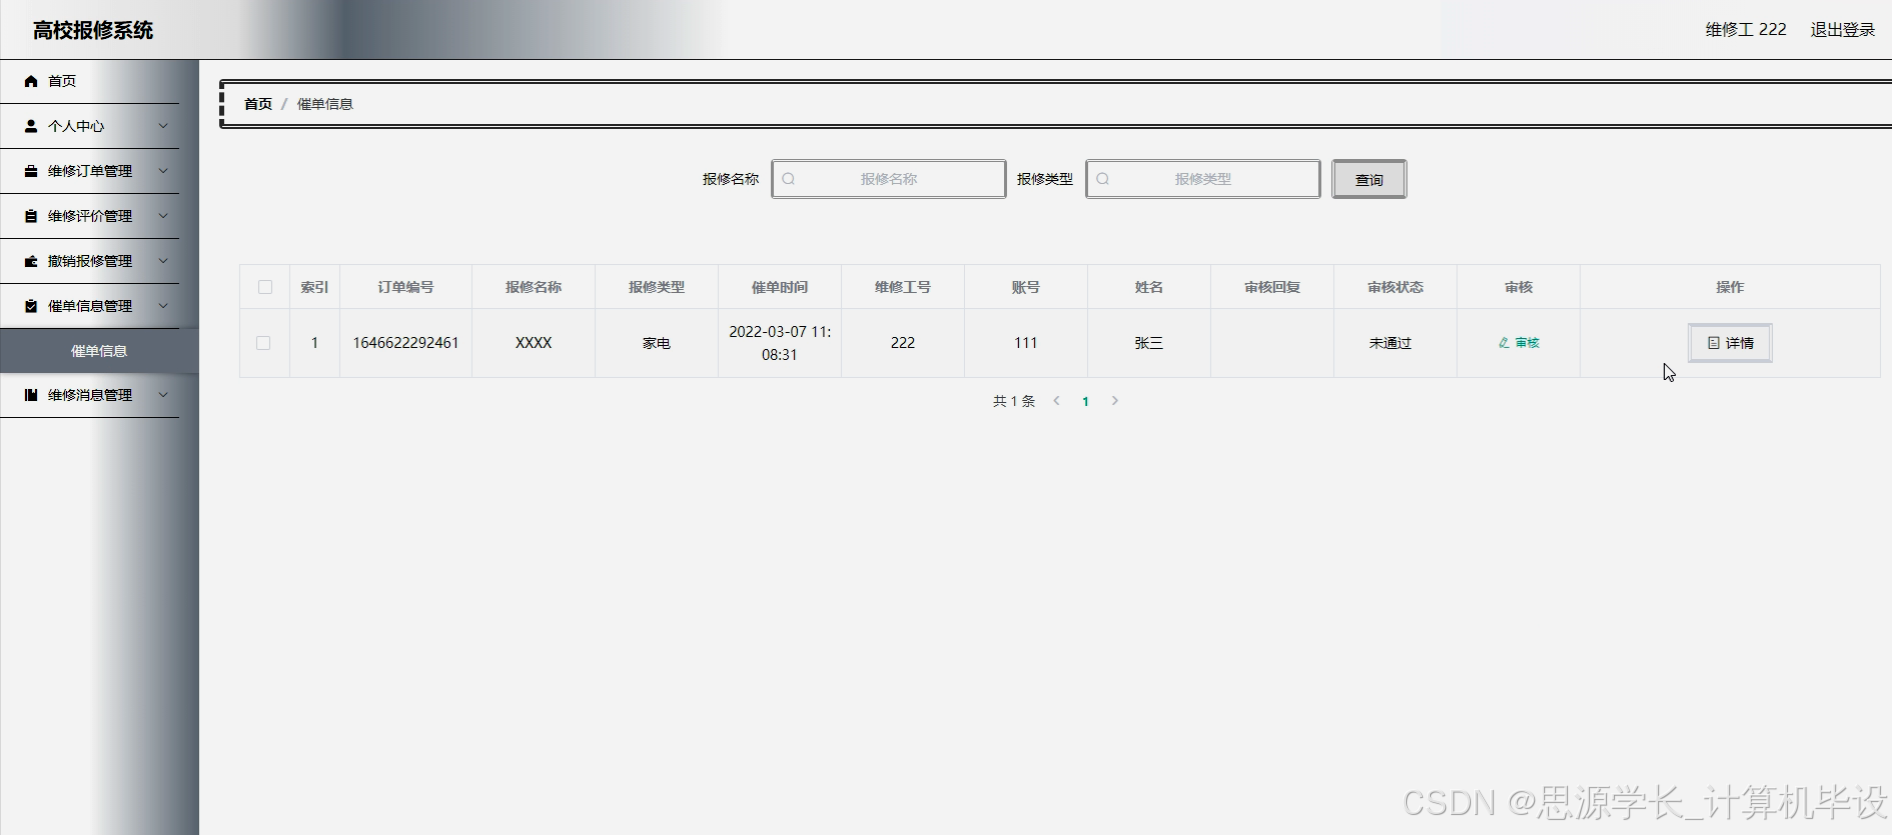The width and height of the screenshot is (1892, 835).
Task: Select 催单信息 submenu item
Action: 99,351
